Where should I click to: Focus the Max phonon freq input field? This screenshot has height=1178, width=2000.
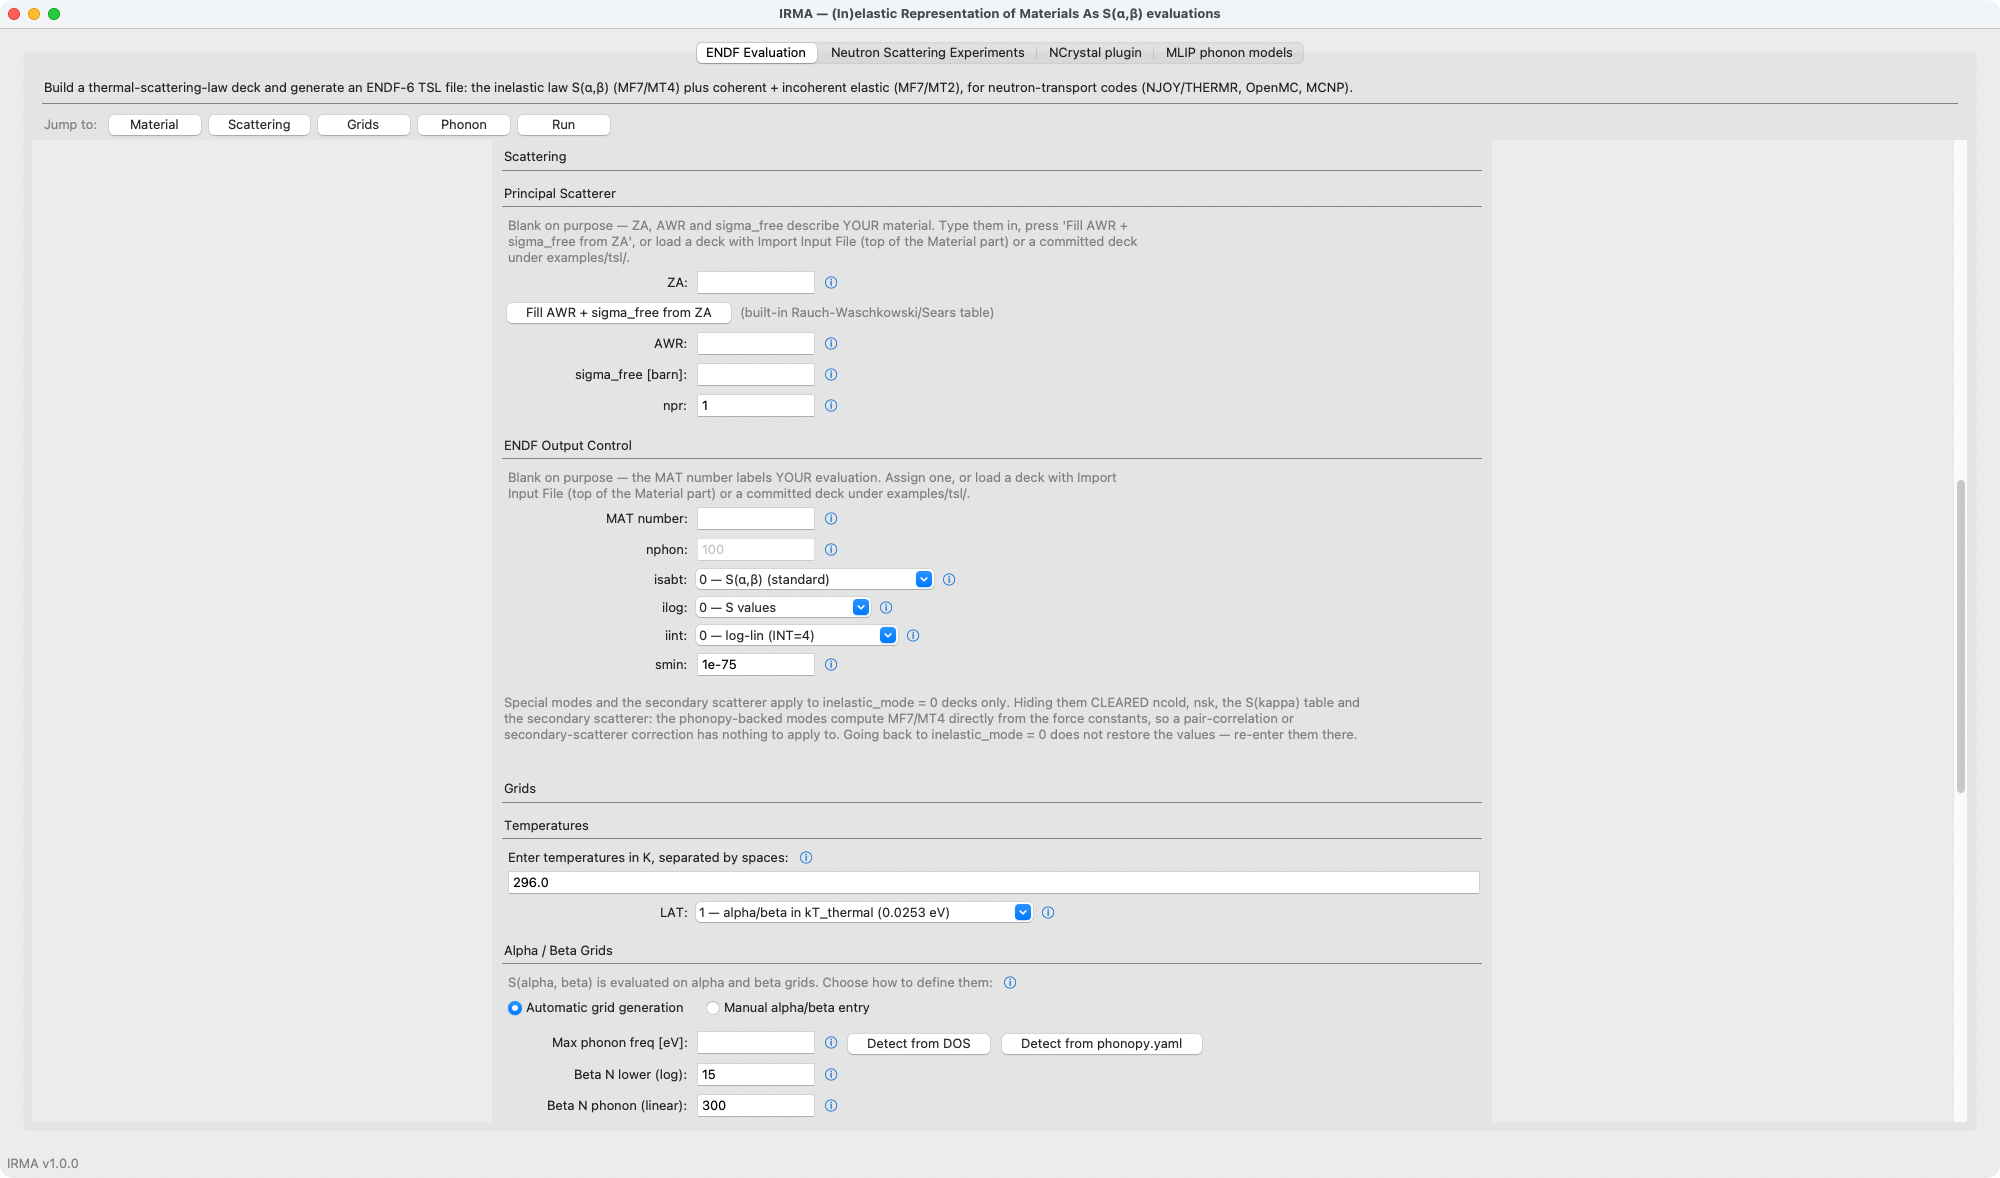(756, 1043)
